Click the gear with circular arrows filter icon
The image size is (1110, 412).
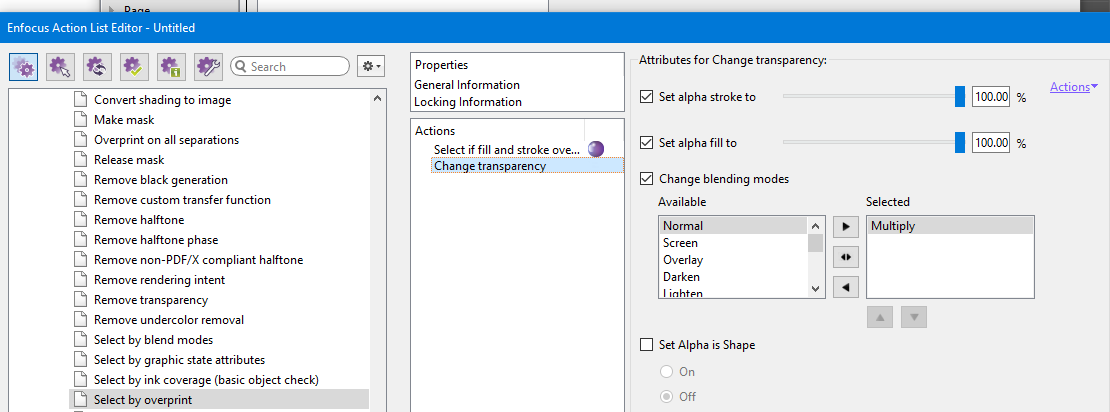pyautogui.click(x=97, y=67)
